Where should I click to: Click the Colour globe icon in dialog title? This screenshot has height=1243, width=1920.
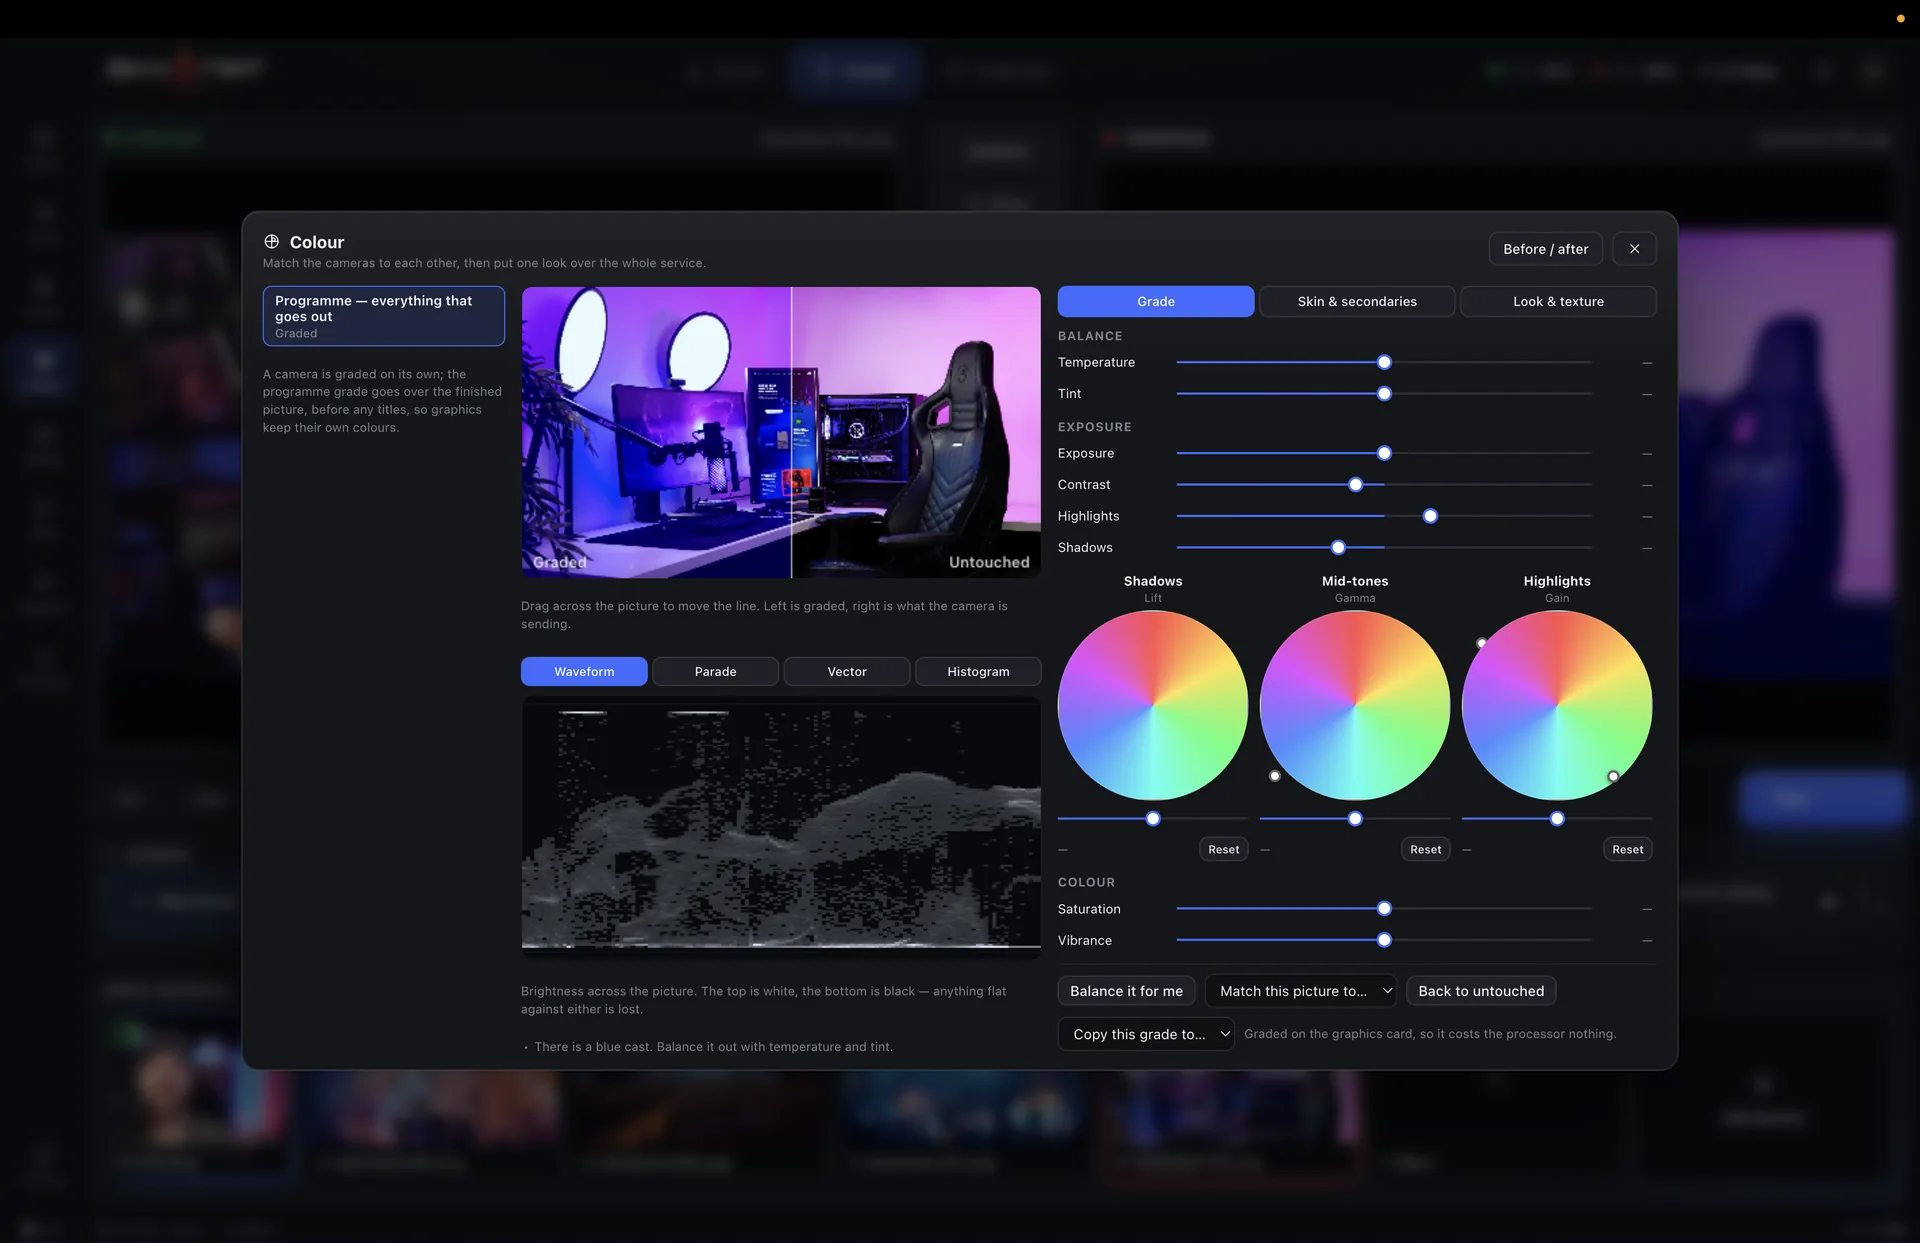tap(271, 242)
